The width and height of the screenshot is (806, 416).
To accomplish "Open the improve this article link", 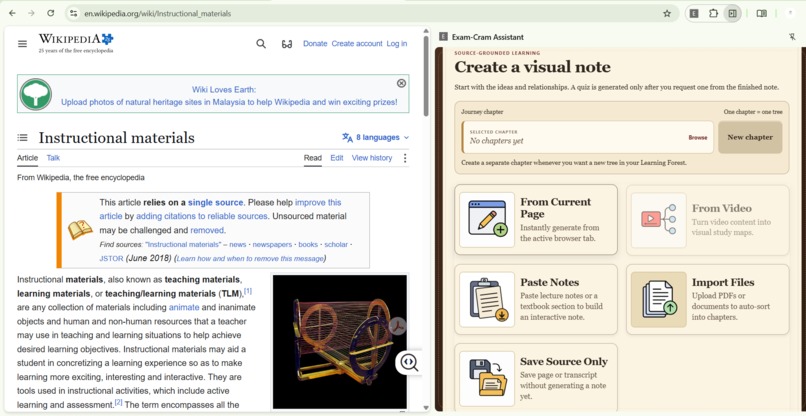I will pos(221,209).
